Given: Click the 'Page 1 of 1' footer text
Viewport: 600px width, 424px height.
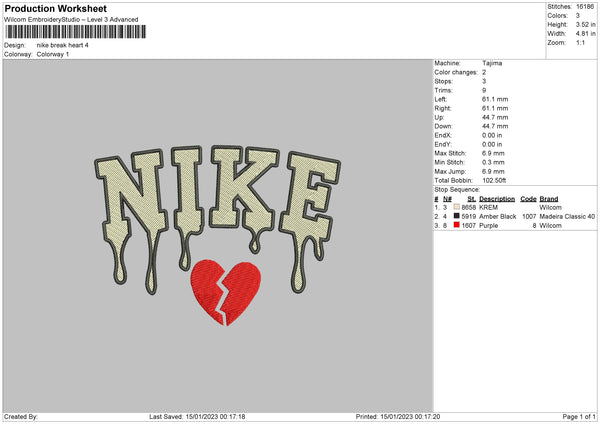Looking at the screenshot, I should pos(579,417).
